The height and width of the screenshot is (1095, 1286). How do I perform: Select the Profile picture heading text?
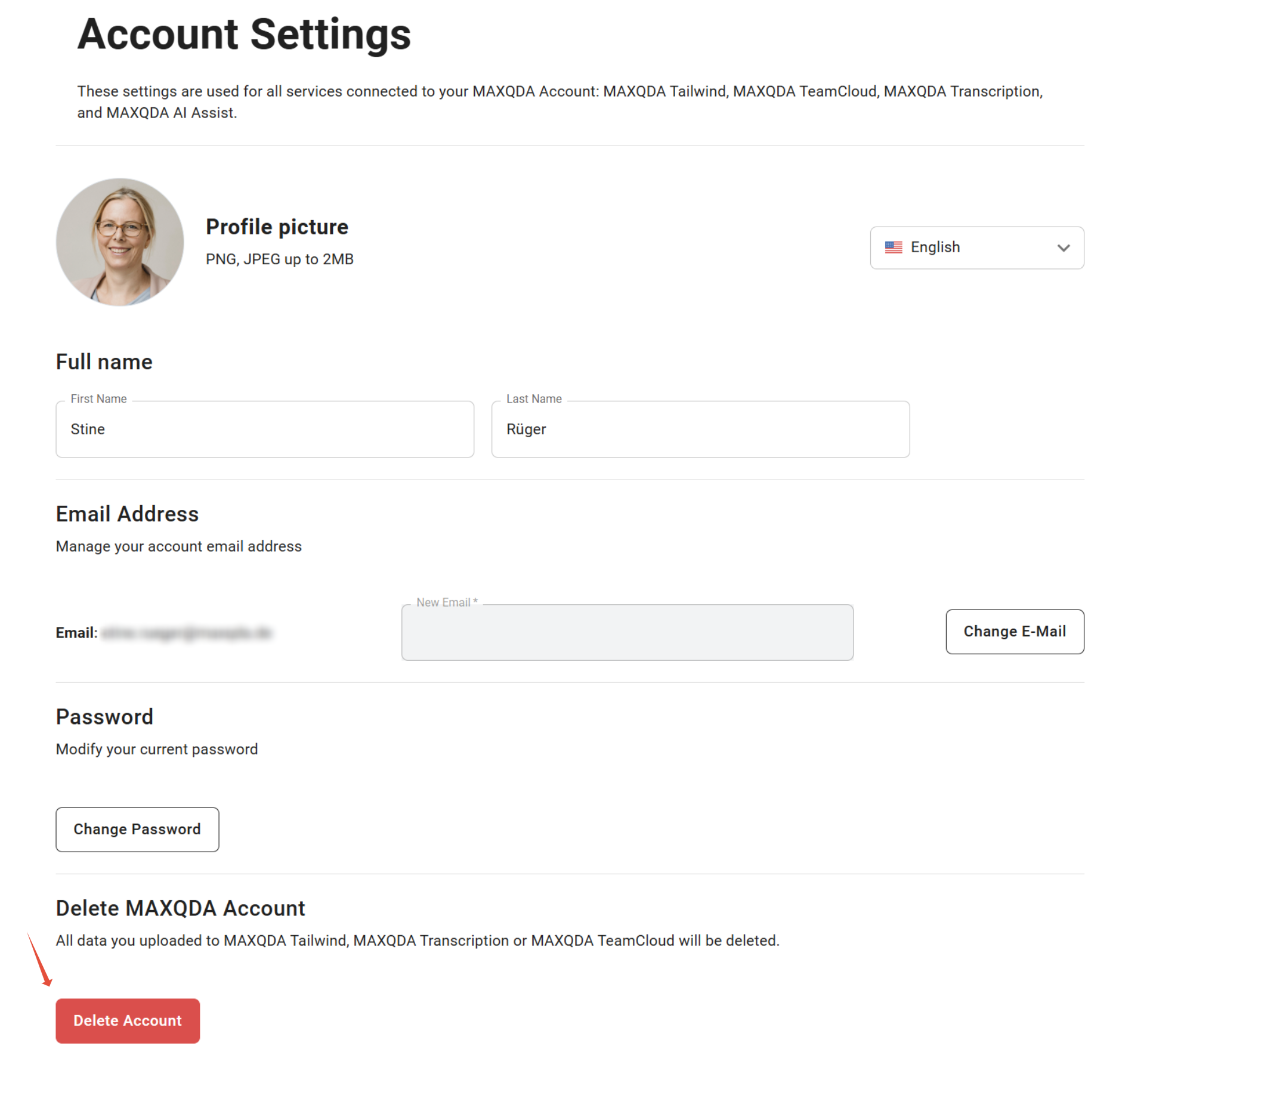(277, 227)
